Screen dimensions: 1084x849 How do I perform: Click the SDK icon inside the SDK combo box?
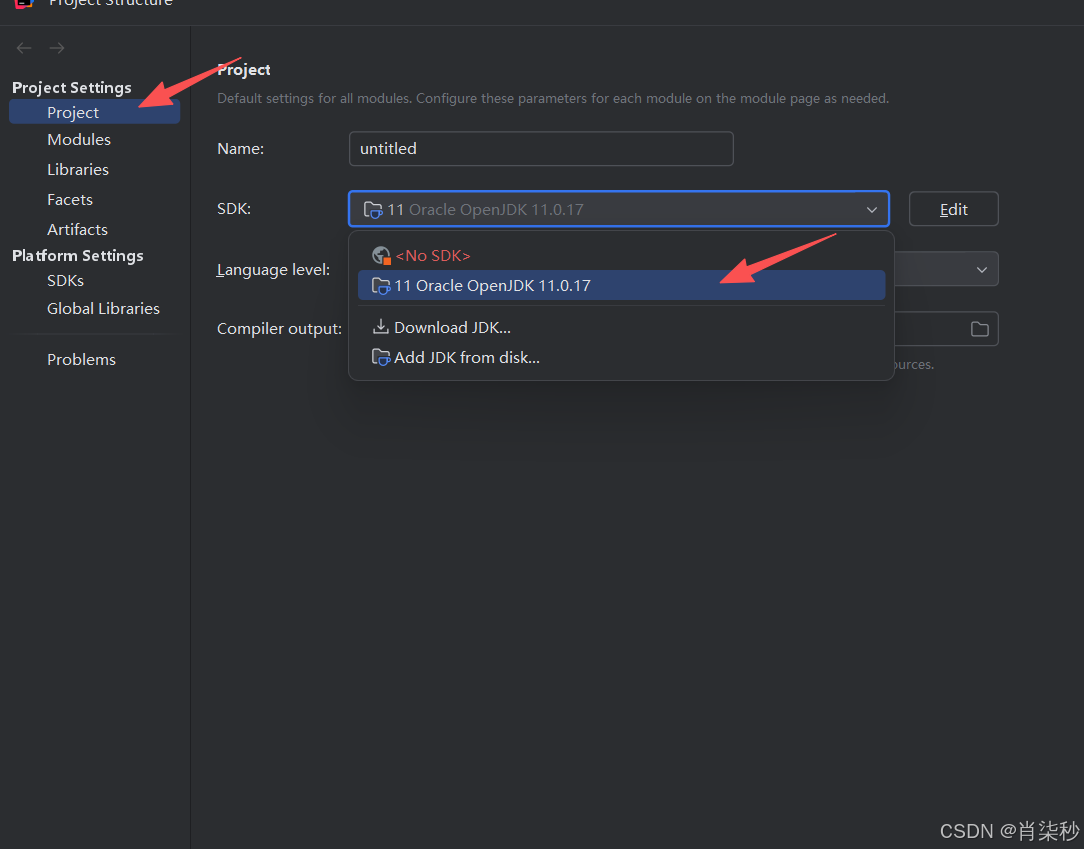(373, 209)
